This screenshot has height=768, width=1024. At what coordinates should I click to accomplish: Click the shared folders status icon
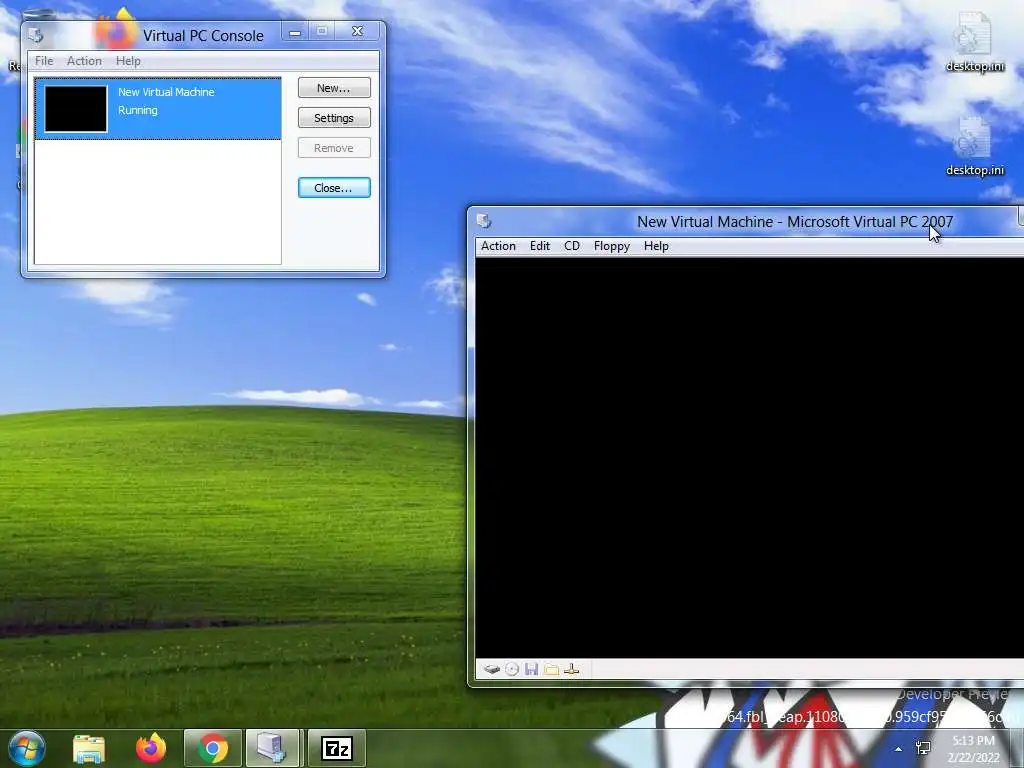[x=552, y=669]
